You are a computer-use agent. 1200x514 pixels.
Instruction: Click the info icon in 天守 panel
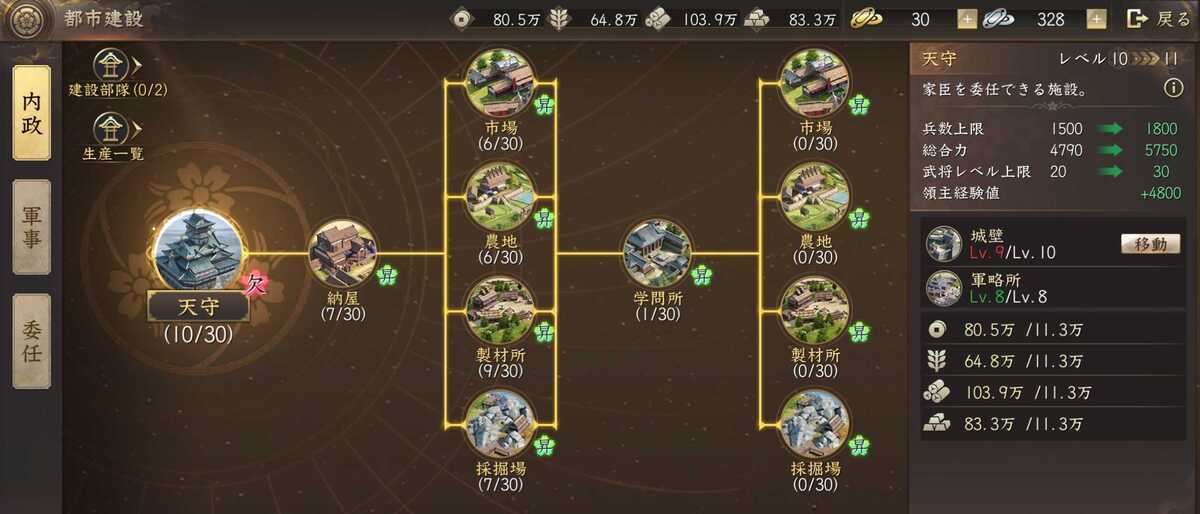click(1173, 89)
